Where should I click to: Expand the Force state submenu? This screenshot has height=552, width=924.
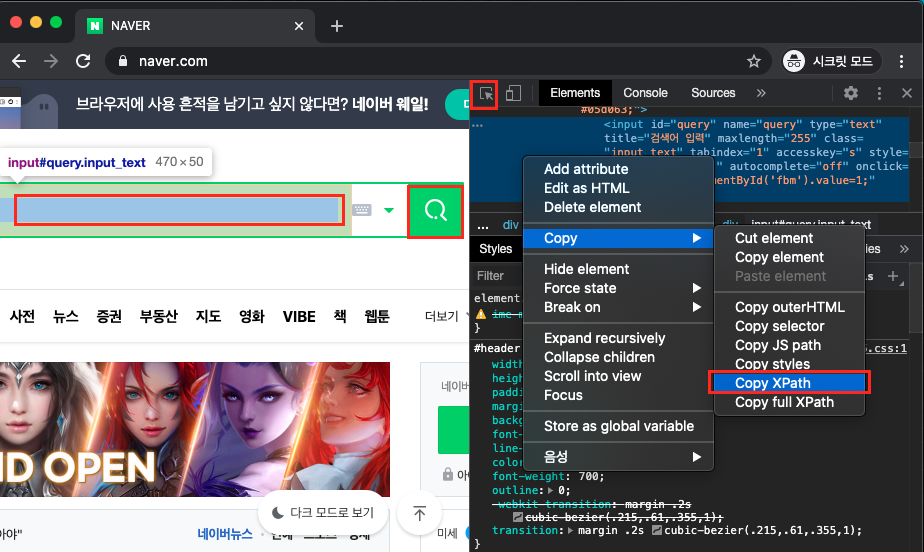pos(618,288)
